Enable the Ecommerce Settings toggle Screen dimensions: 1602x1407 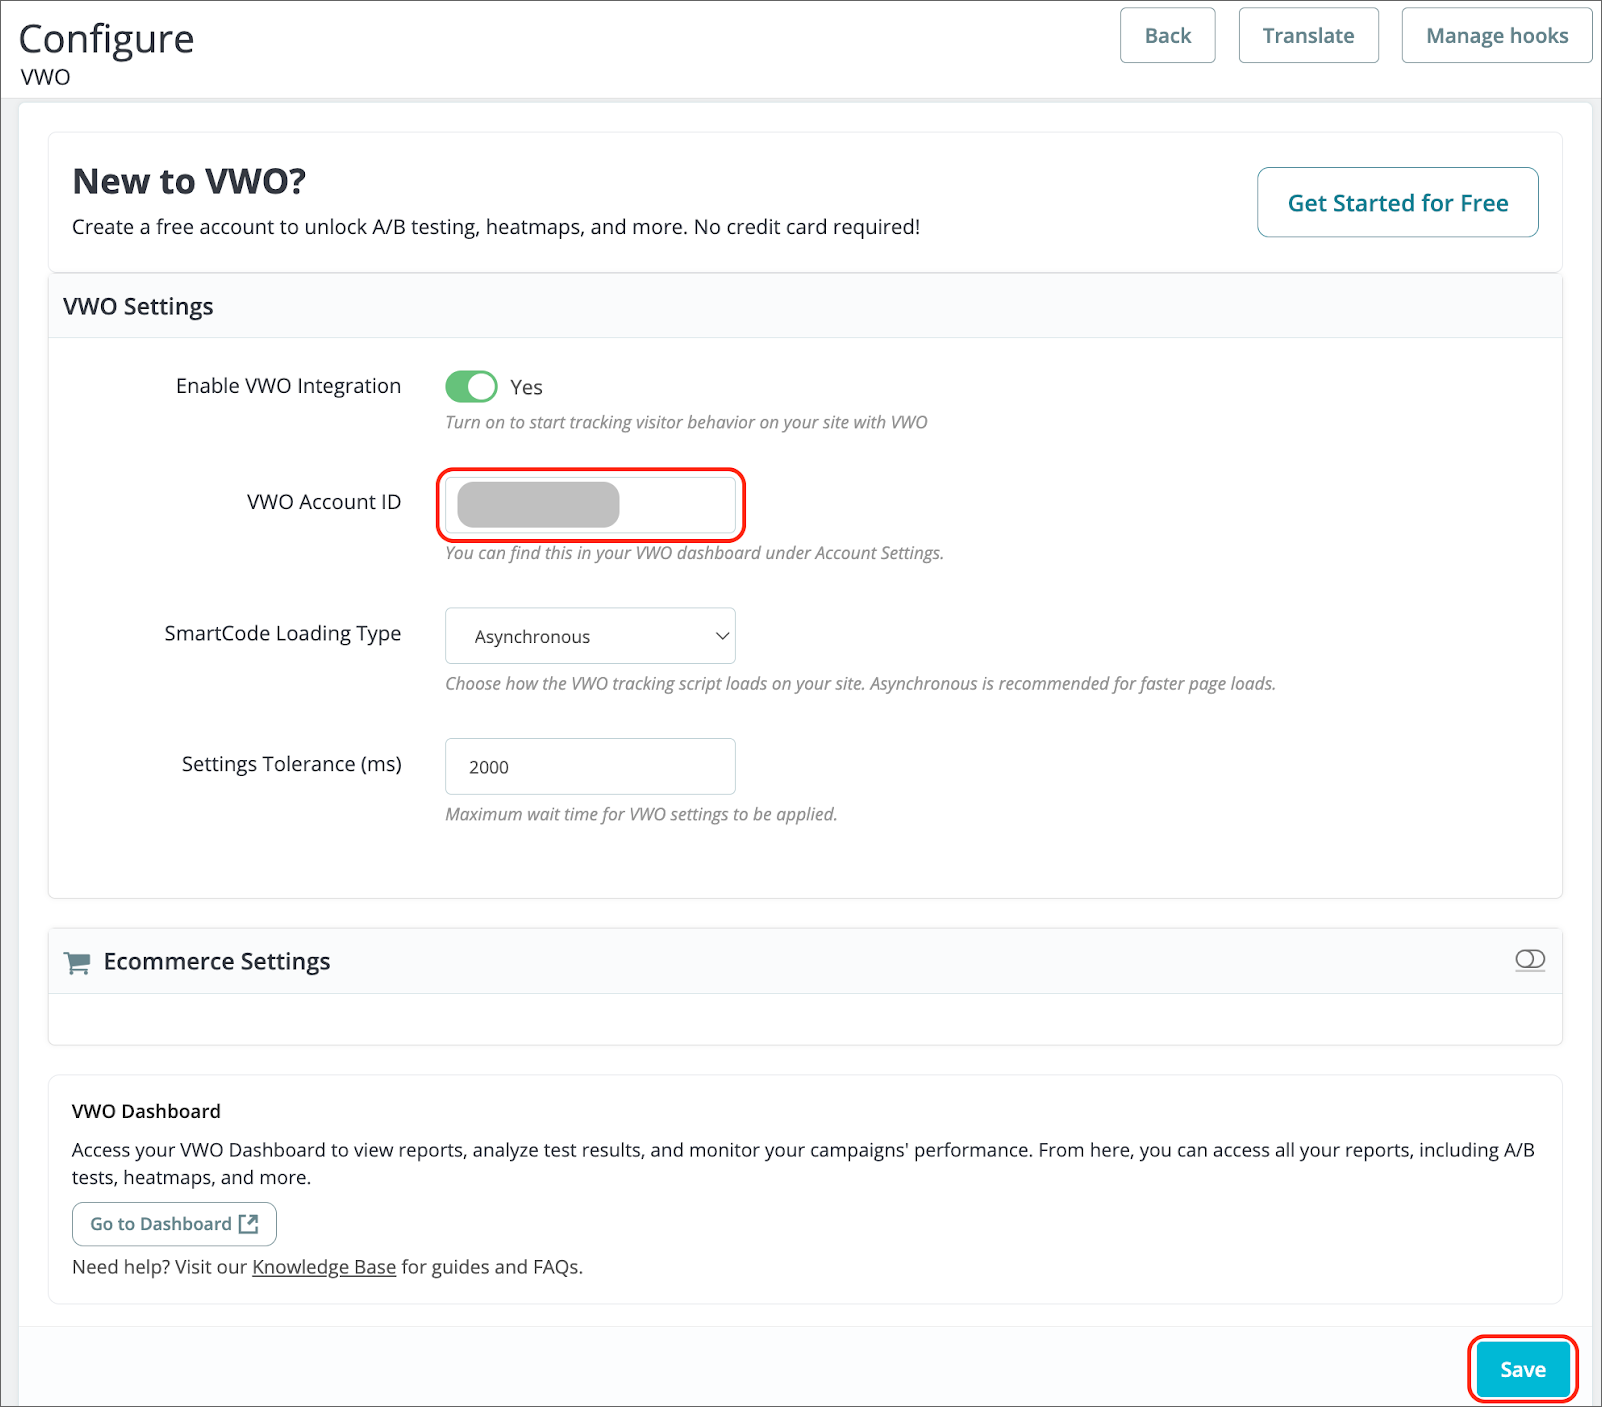pyautogui.click(x=1530, y=960)
